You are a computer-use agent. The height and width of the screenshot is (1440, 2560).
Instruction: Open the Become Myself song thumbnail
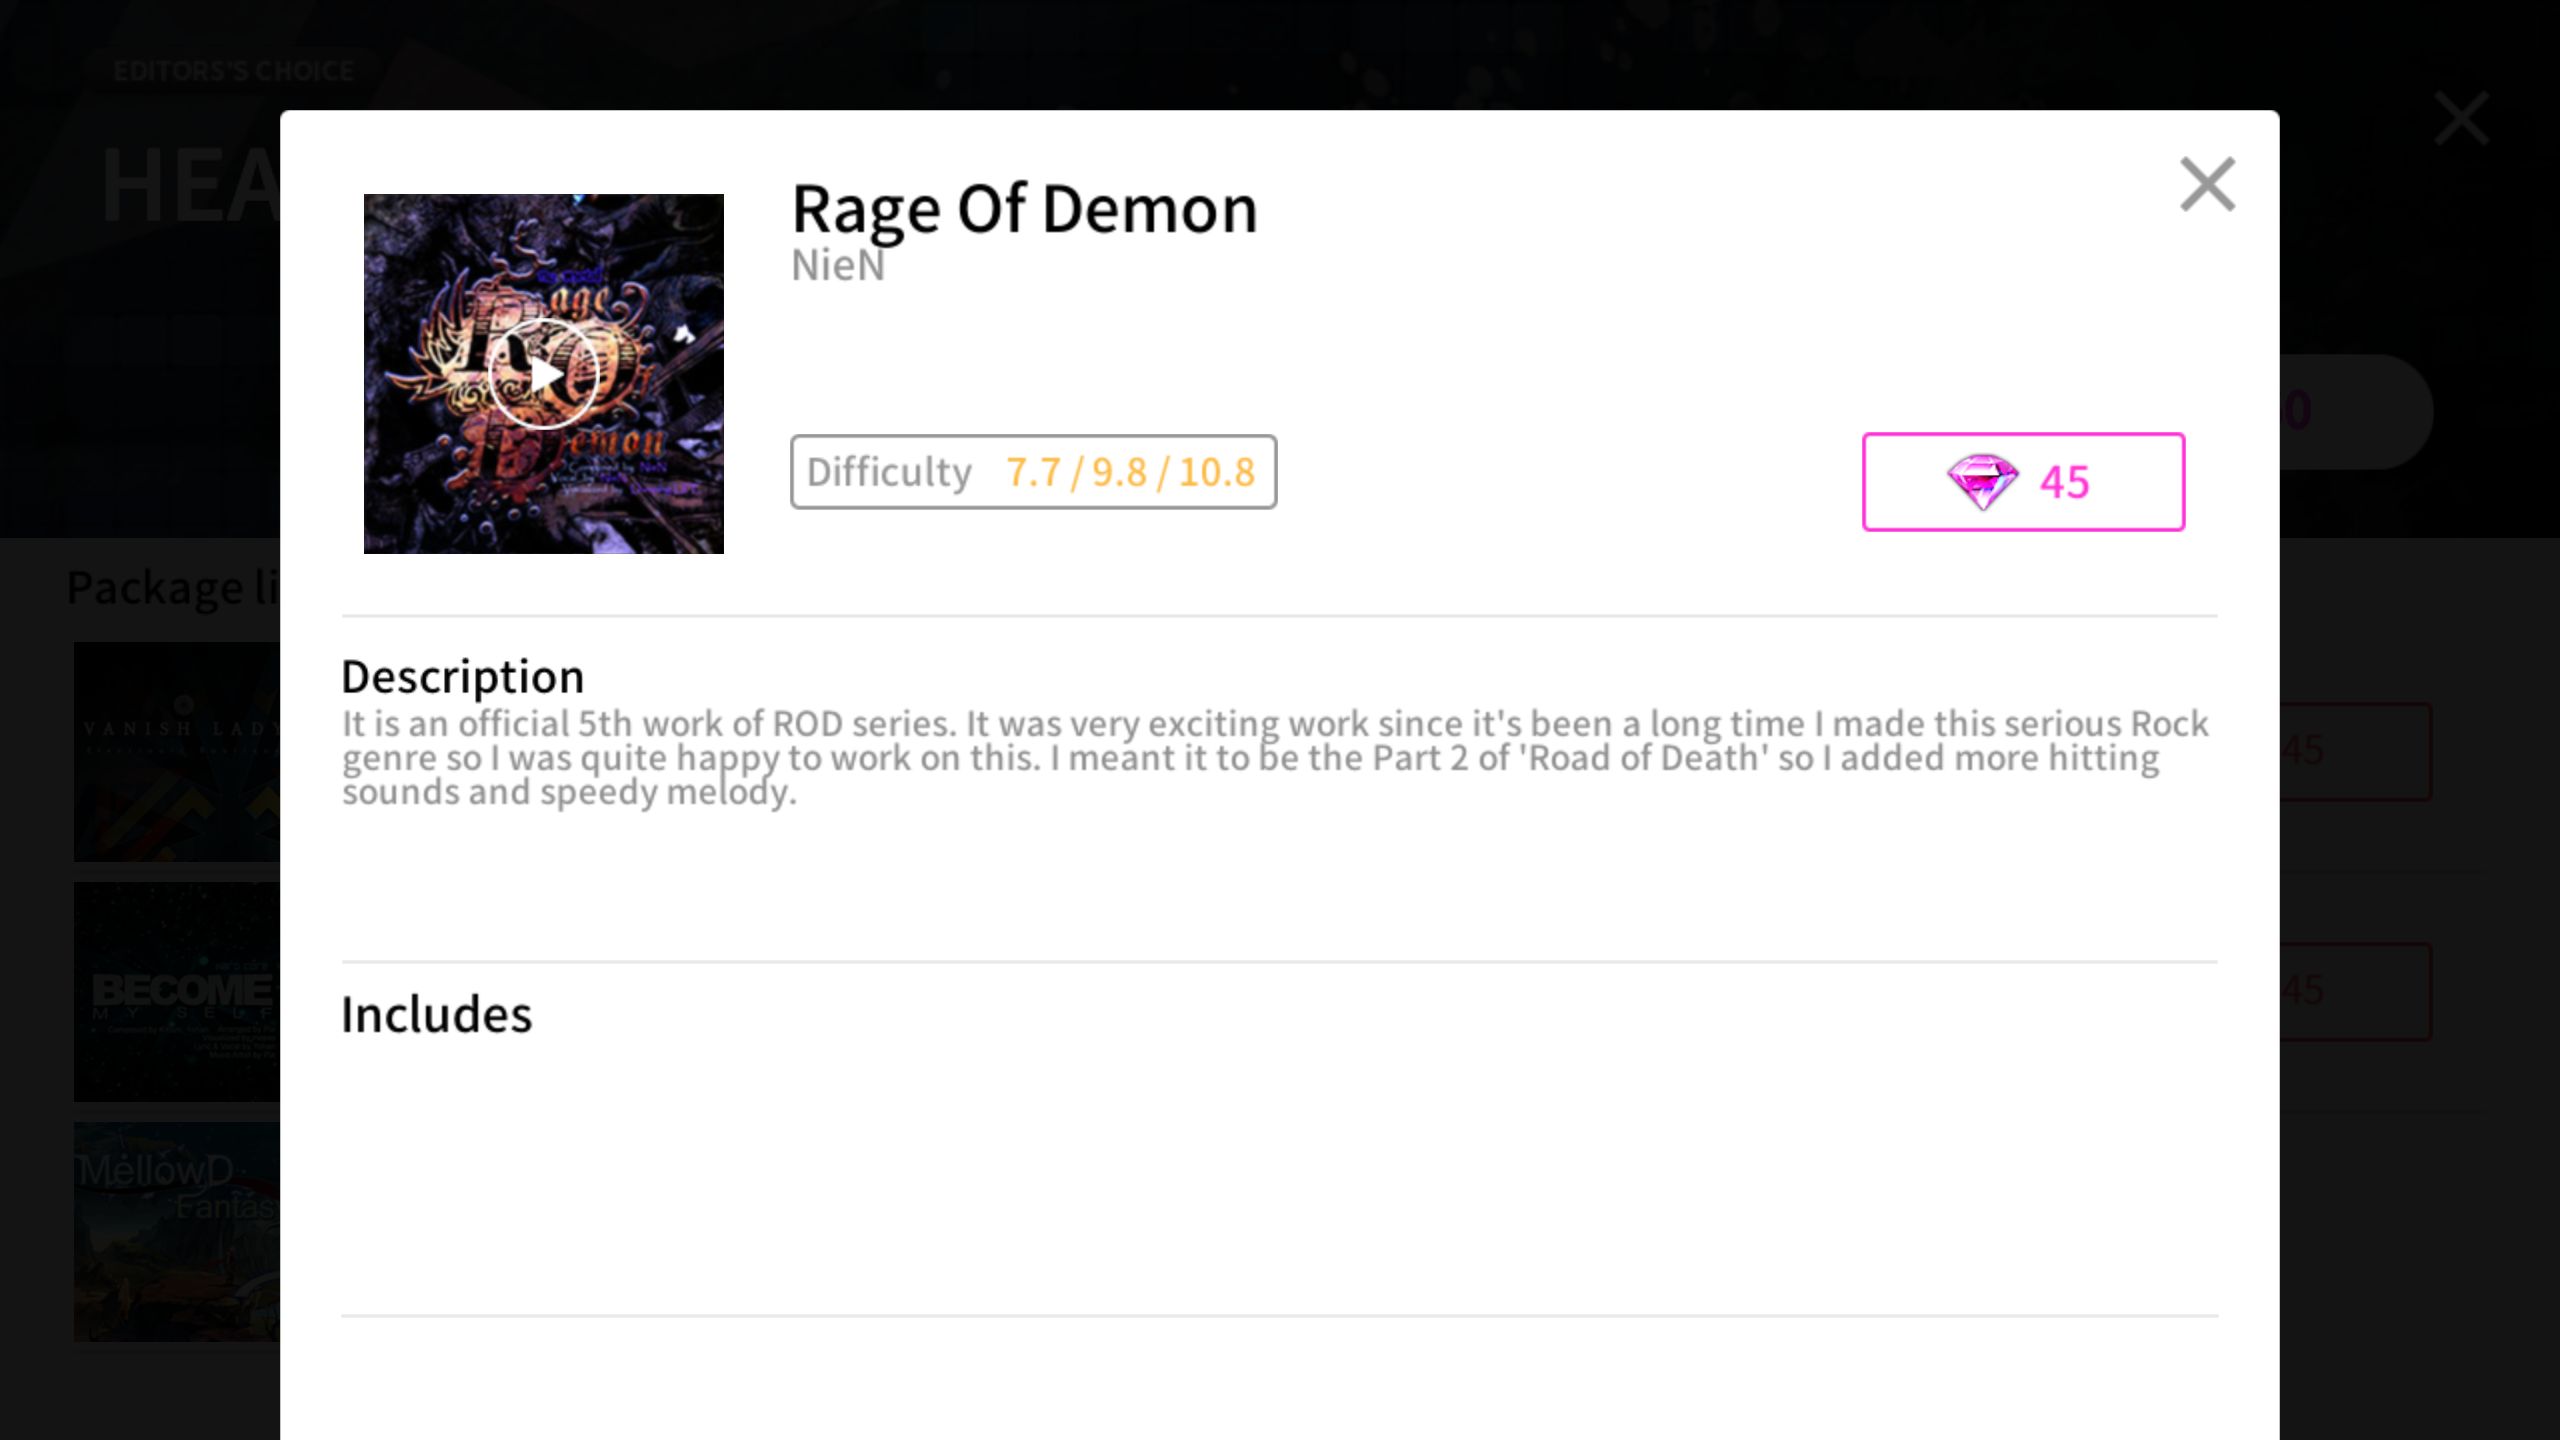[177, 992]
